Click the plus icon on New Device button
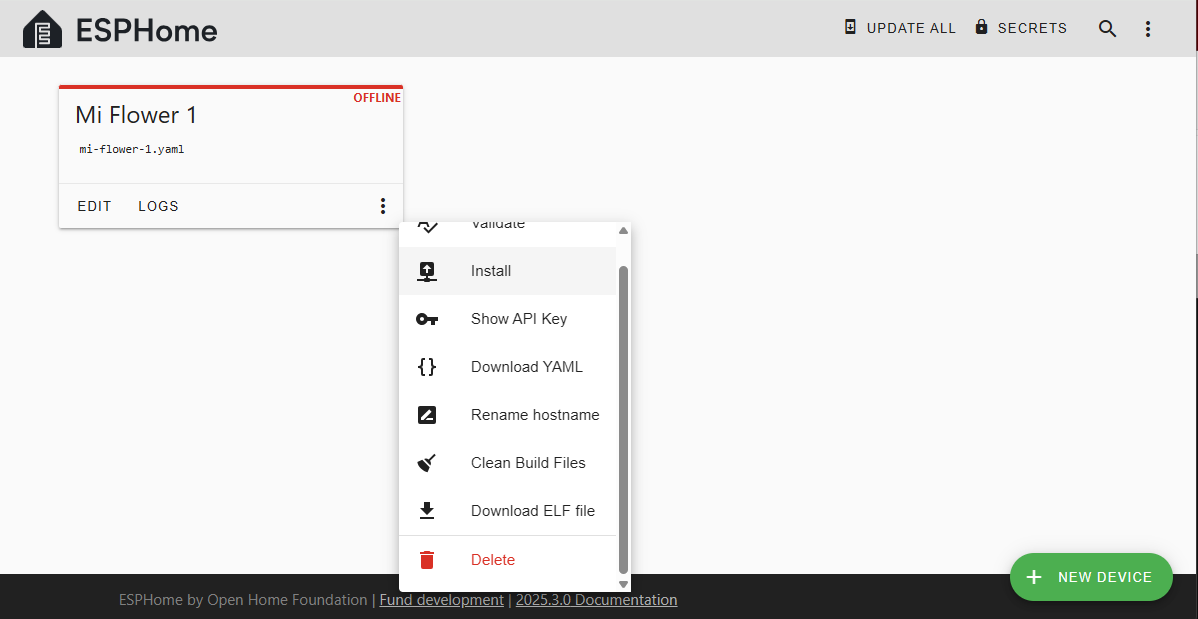The width and height of the screenshot is (1198, 619). click(1034, 577)
